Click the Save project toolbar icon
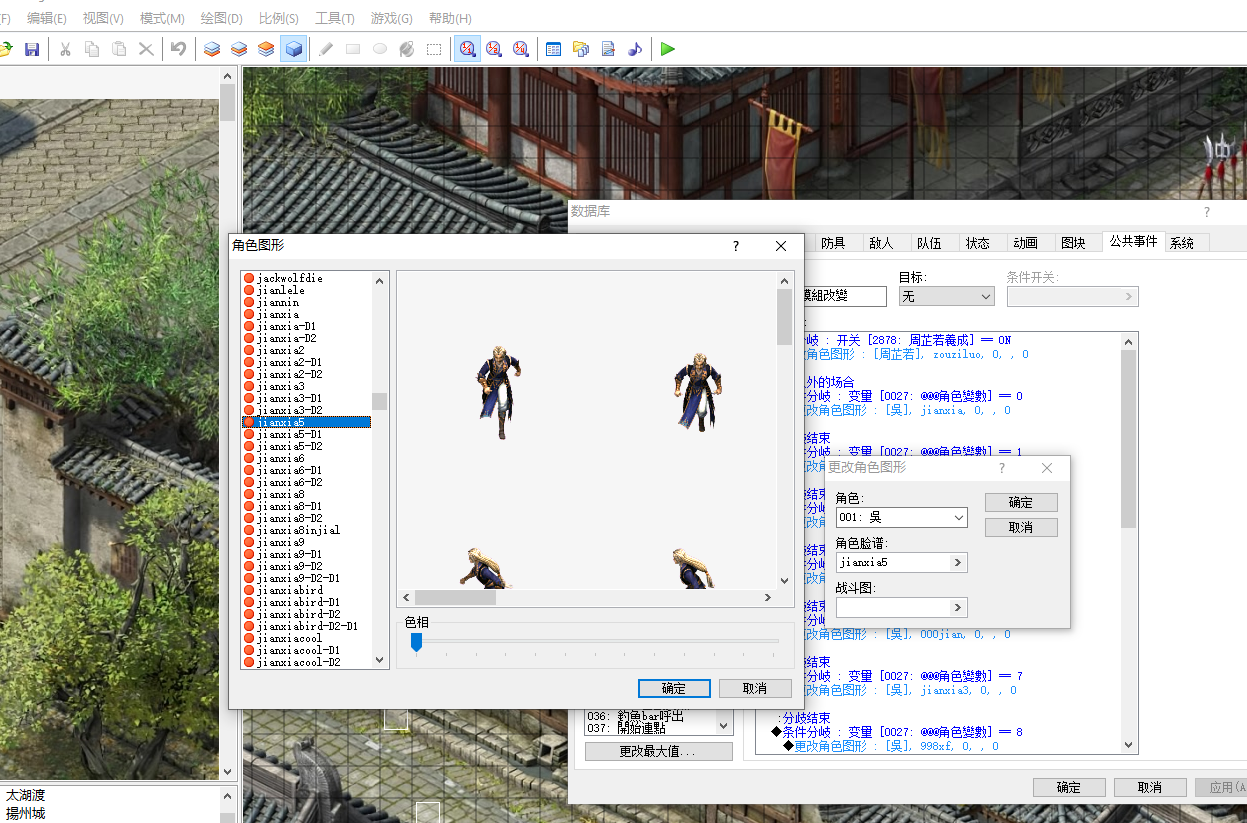 tap(32, 49)
